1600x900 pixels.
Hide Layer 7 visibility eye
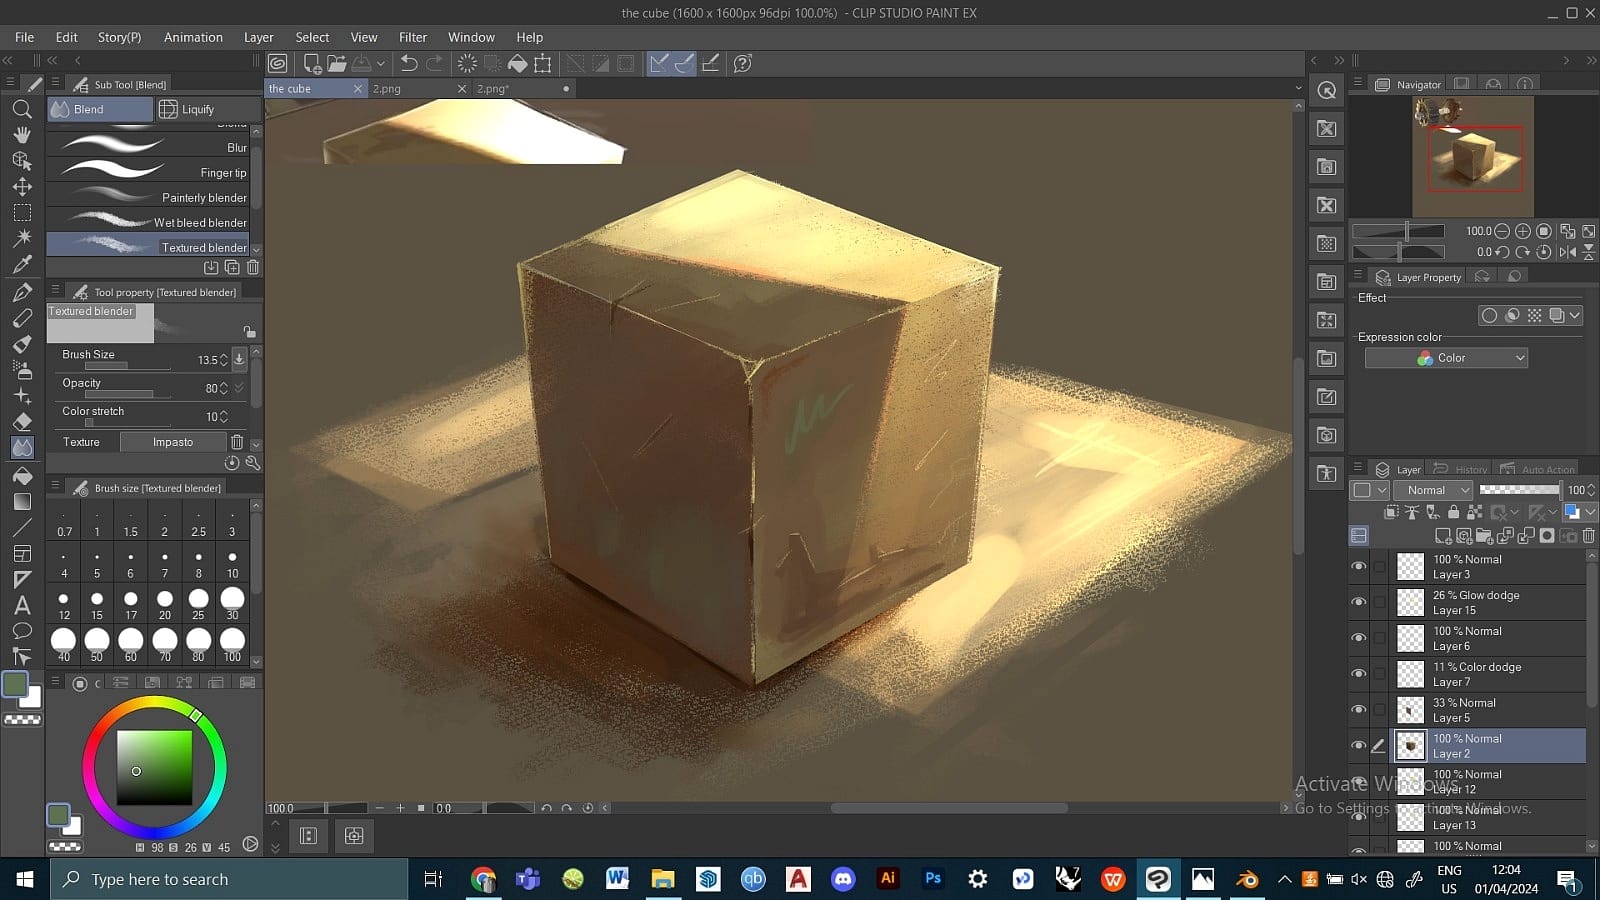point(1359,674)
